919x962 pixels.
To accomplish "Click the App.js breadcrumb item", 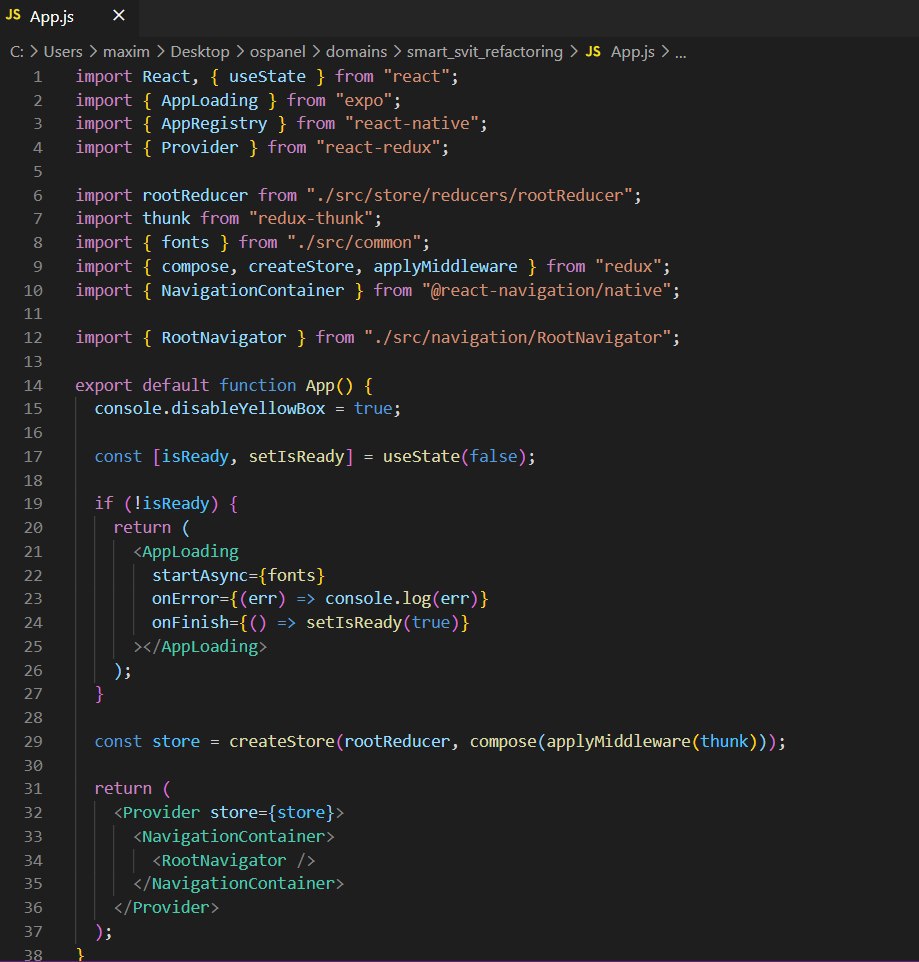I will coord(633,52).
